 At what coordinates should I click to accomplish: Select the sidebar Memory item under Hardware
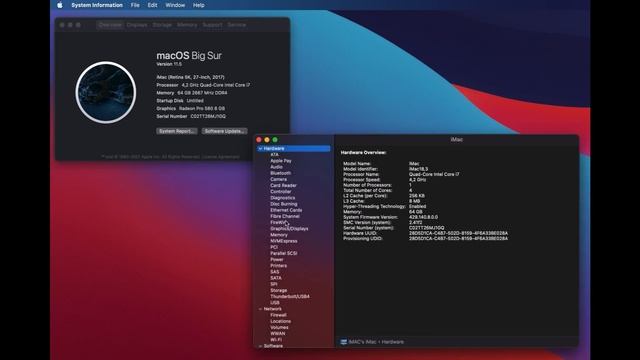pos(279,235)
